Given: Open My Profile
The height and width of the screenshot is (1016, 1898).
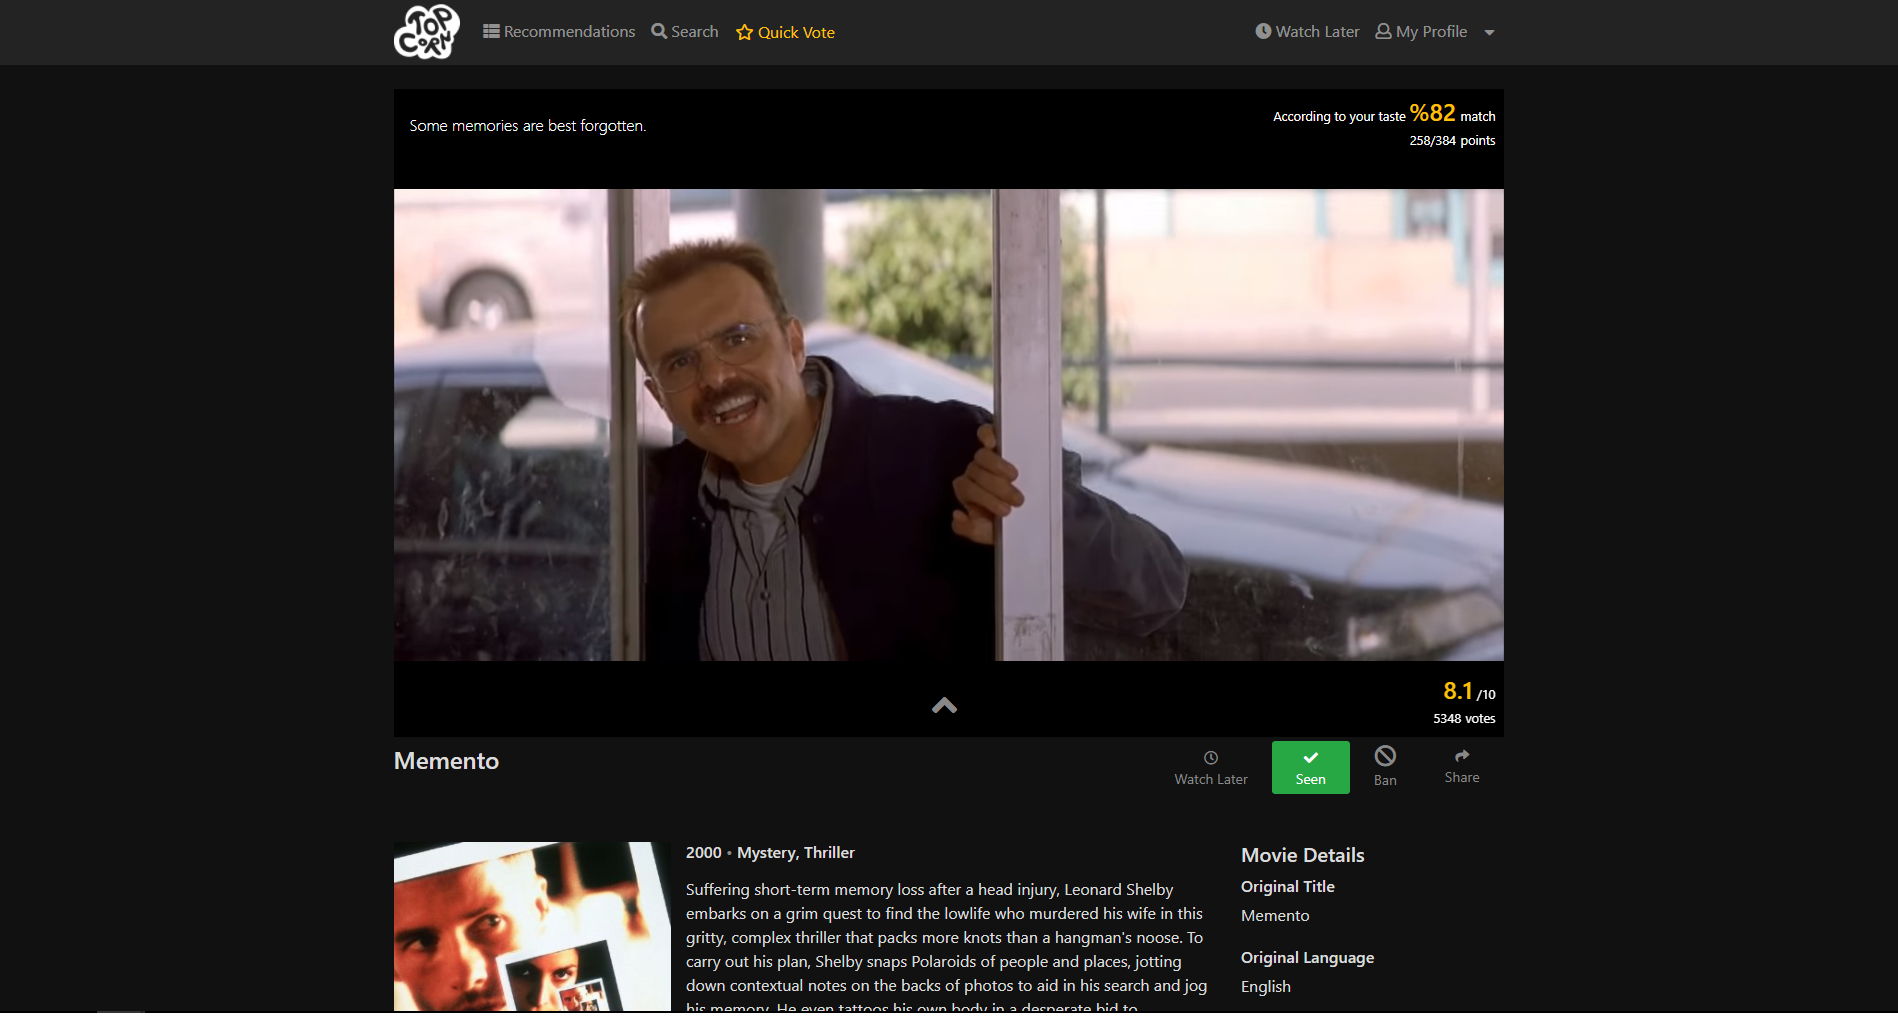Looking at the screenshot, I should coord(1421,32).
